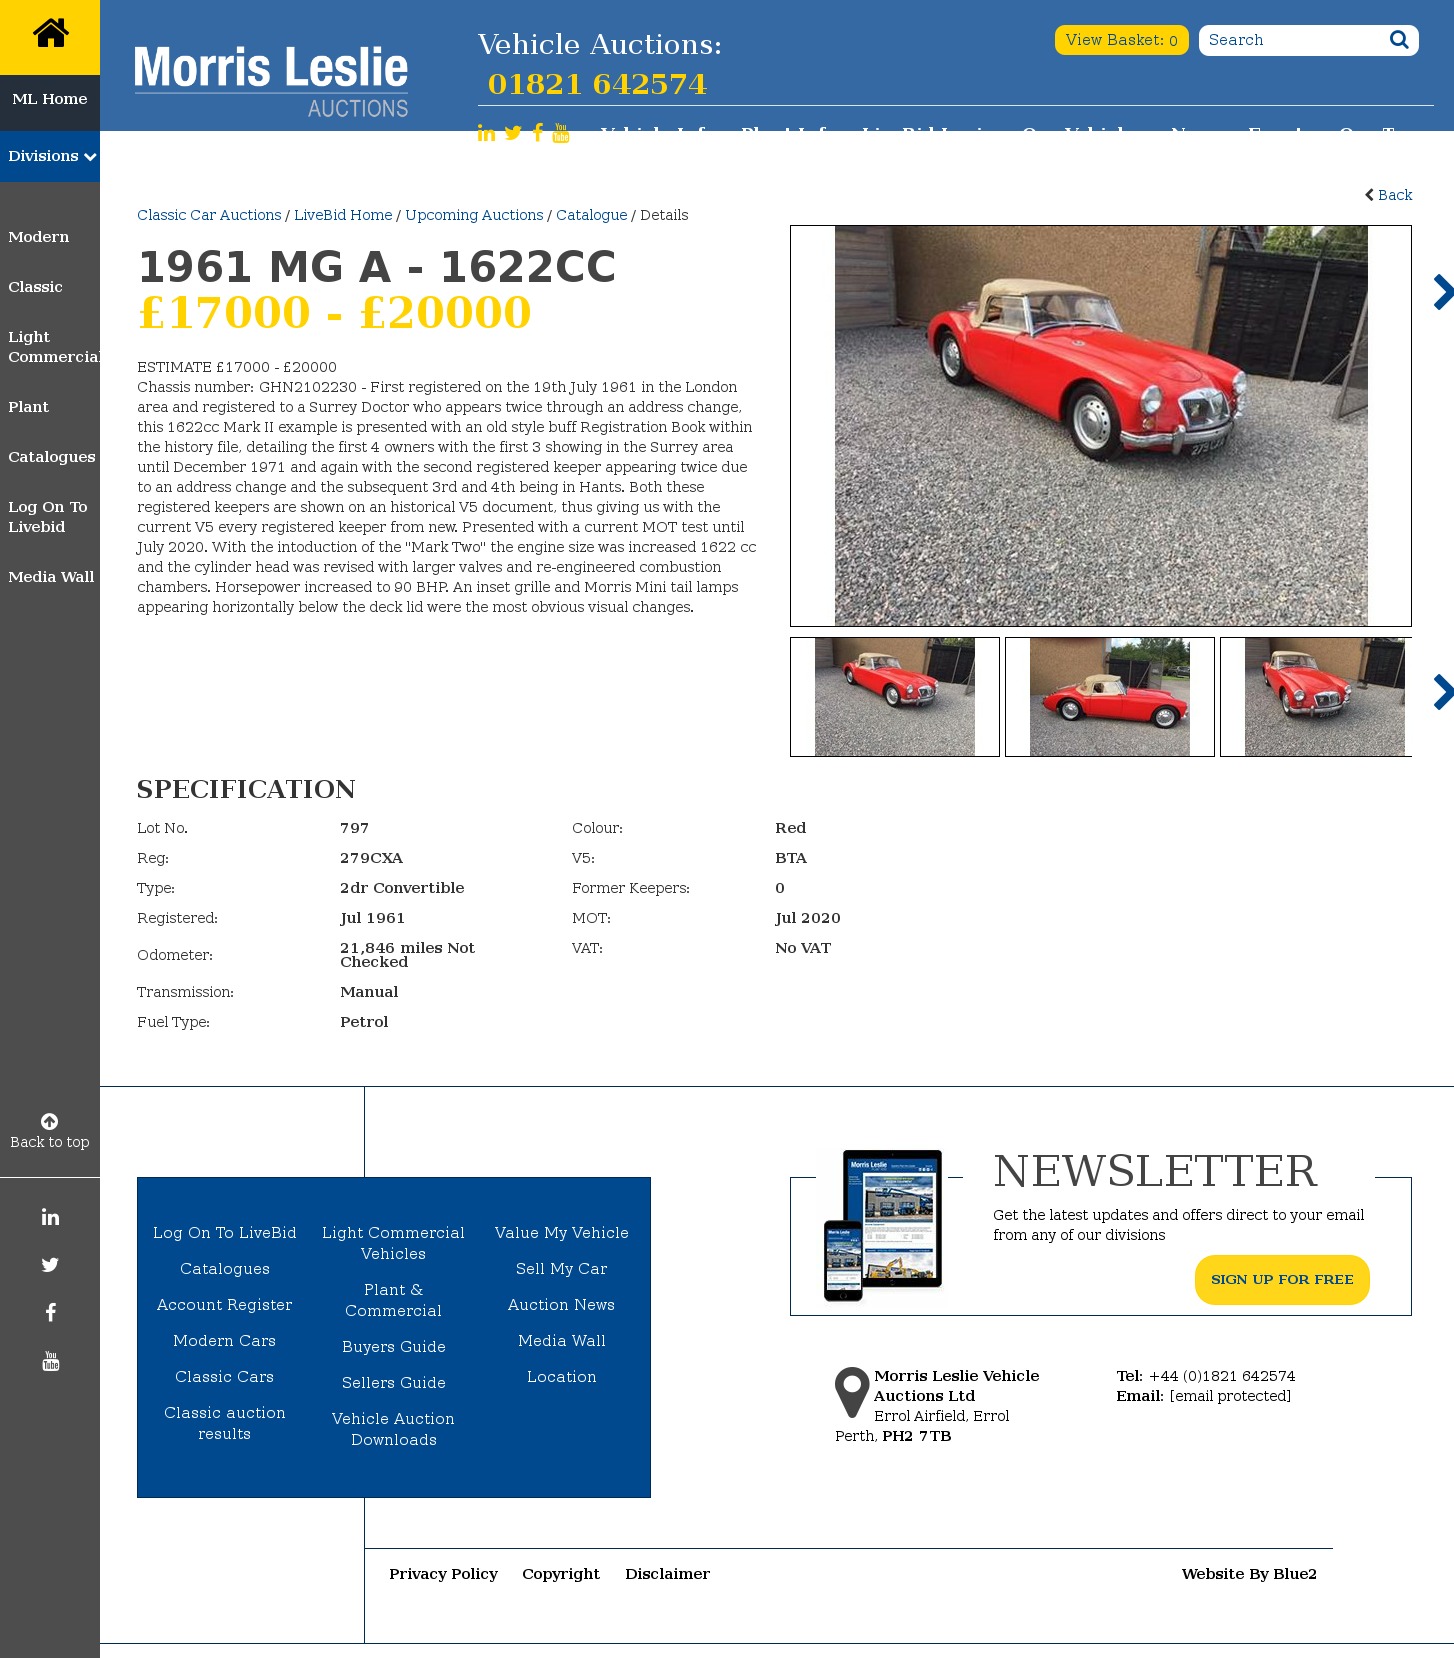Open footer Location link
Screen dimensions: 1454x1658
click(x=562, y=1377)
